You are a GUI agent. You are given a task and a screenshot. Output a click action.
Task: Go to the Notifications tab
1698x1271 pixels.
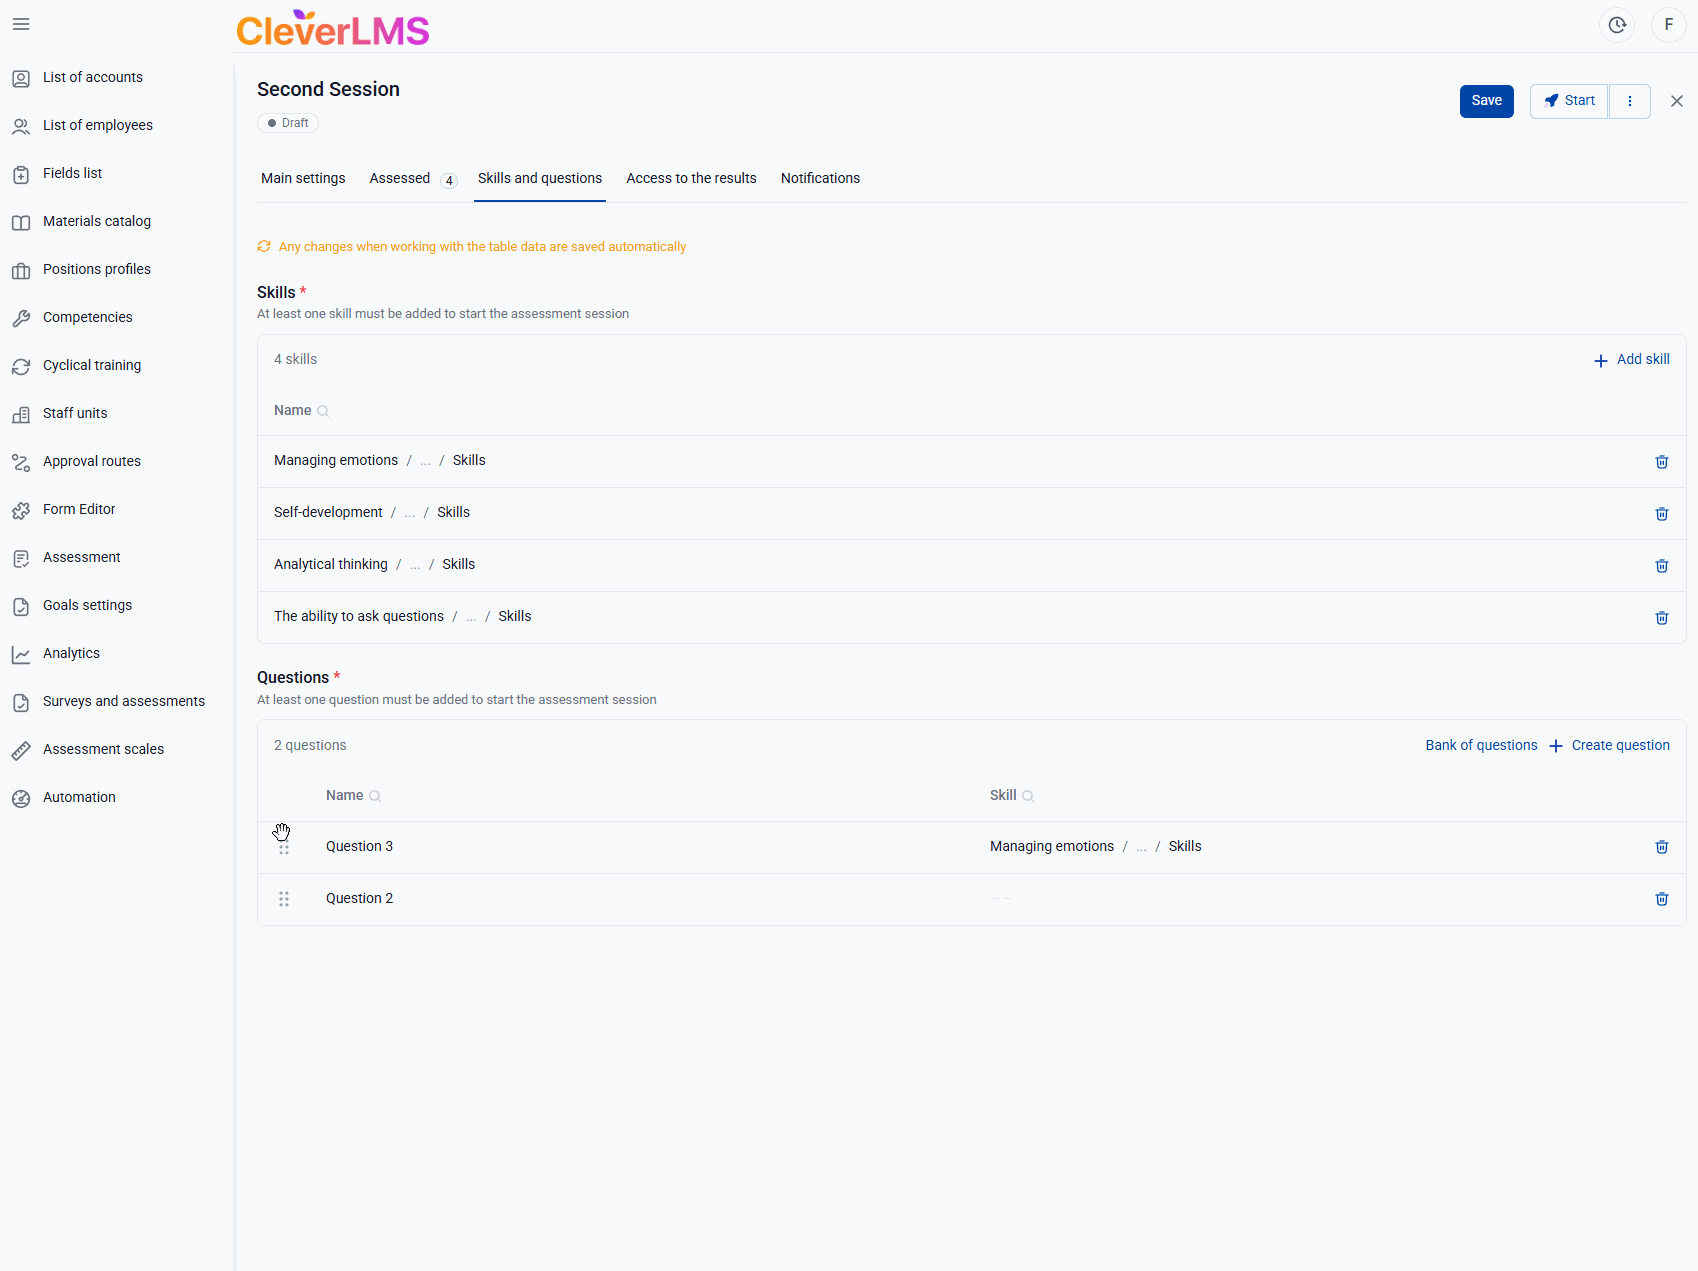820,178
